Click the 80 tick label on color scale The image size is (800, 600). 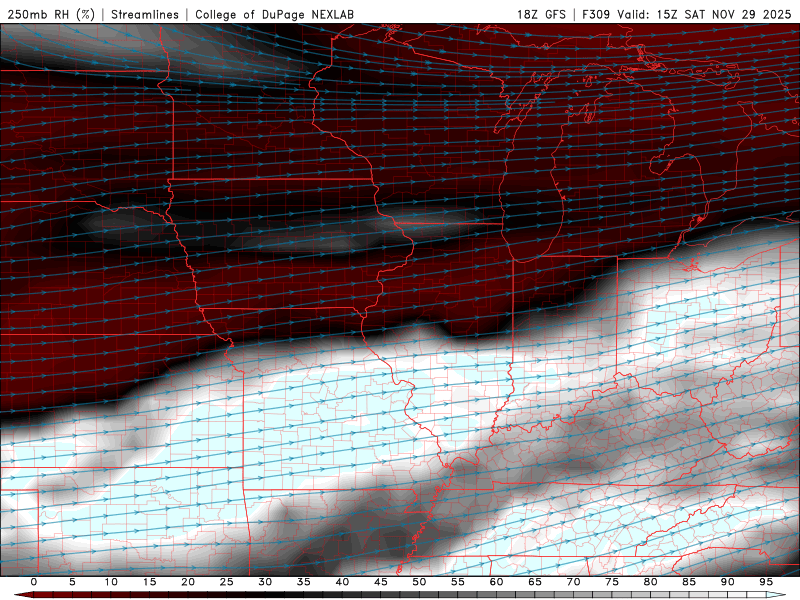point(650,582)
